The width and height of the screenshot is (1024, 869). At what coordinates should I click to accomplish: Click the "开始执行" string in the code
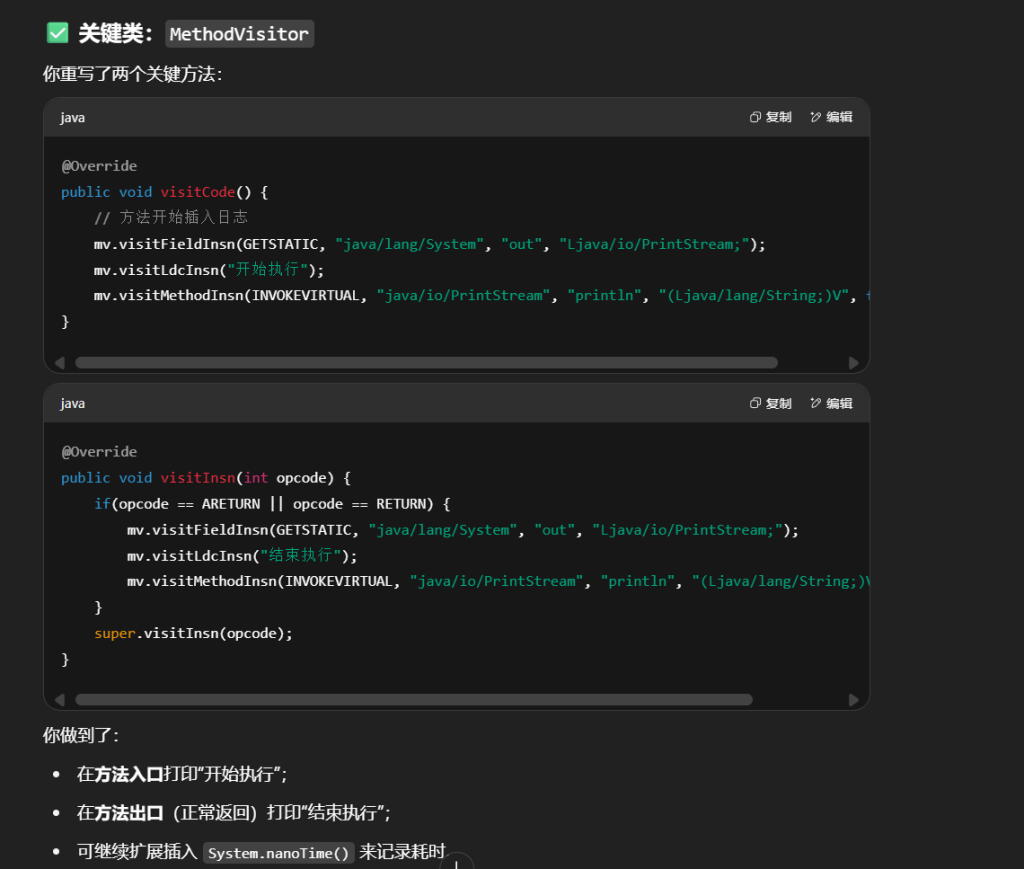pyautogui.click(x=269, y=270)
